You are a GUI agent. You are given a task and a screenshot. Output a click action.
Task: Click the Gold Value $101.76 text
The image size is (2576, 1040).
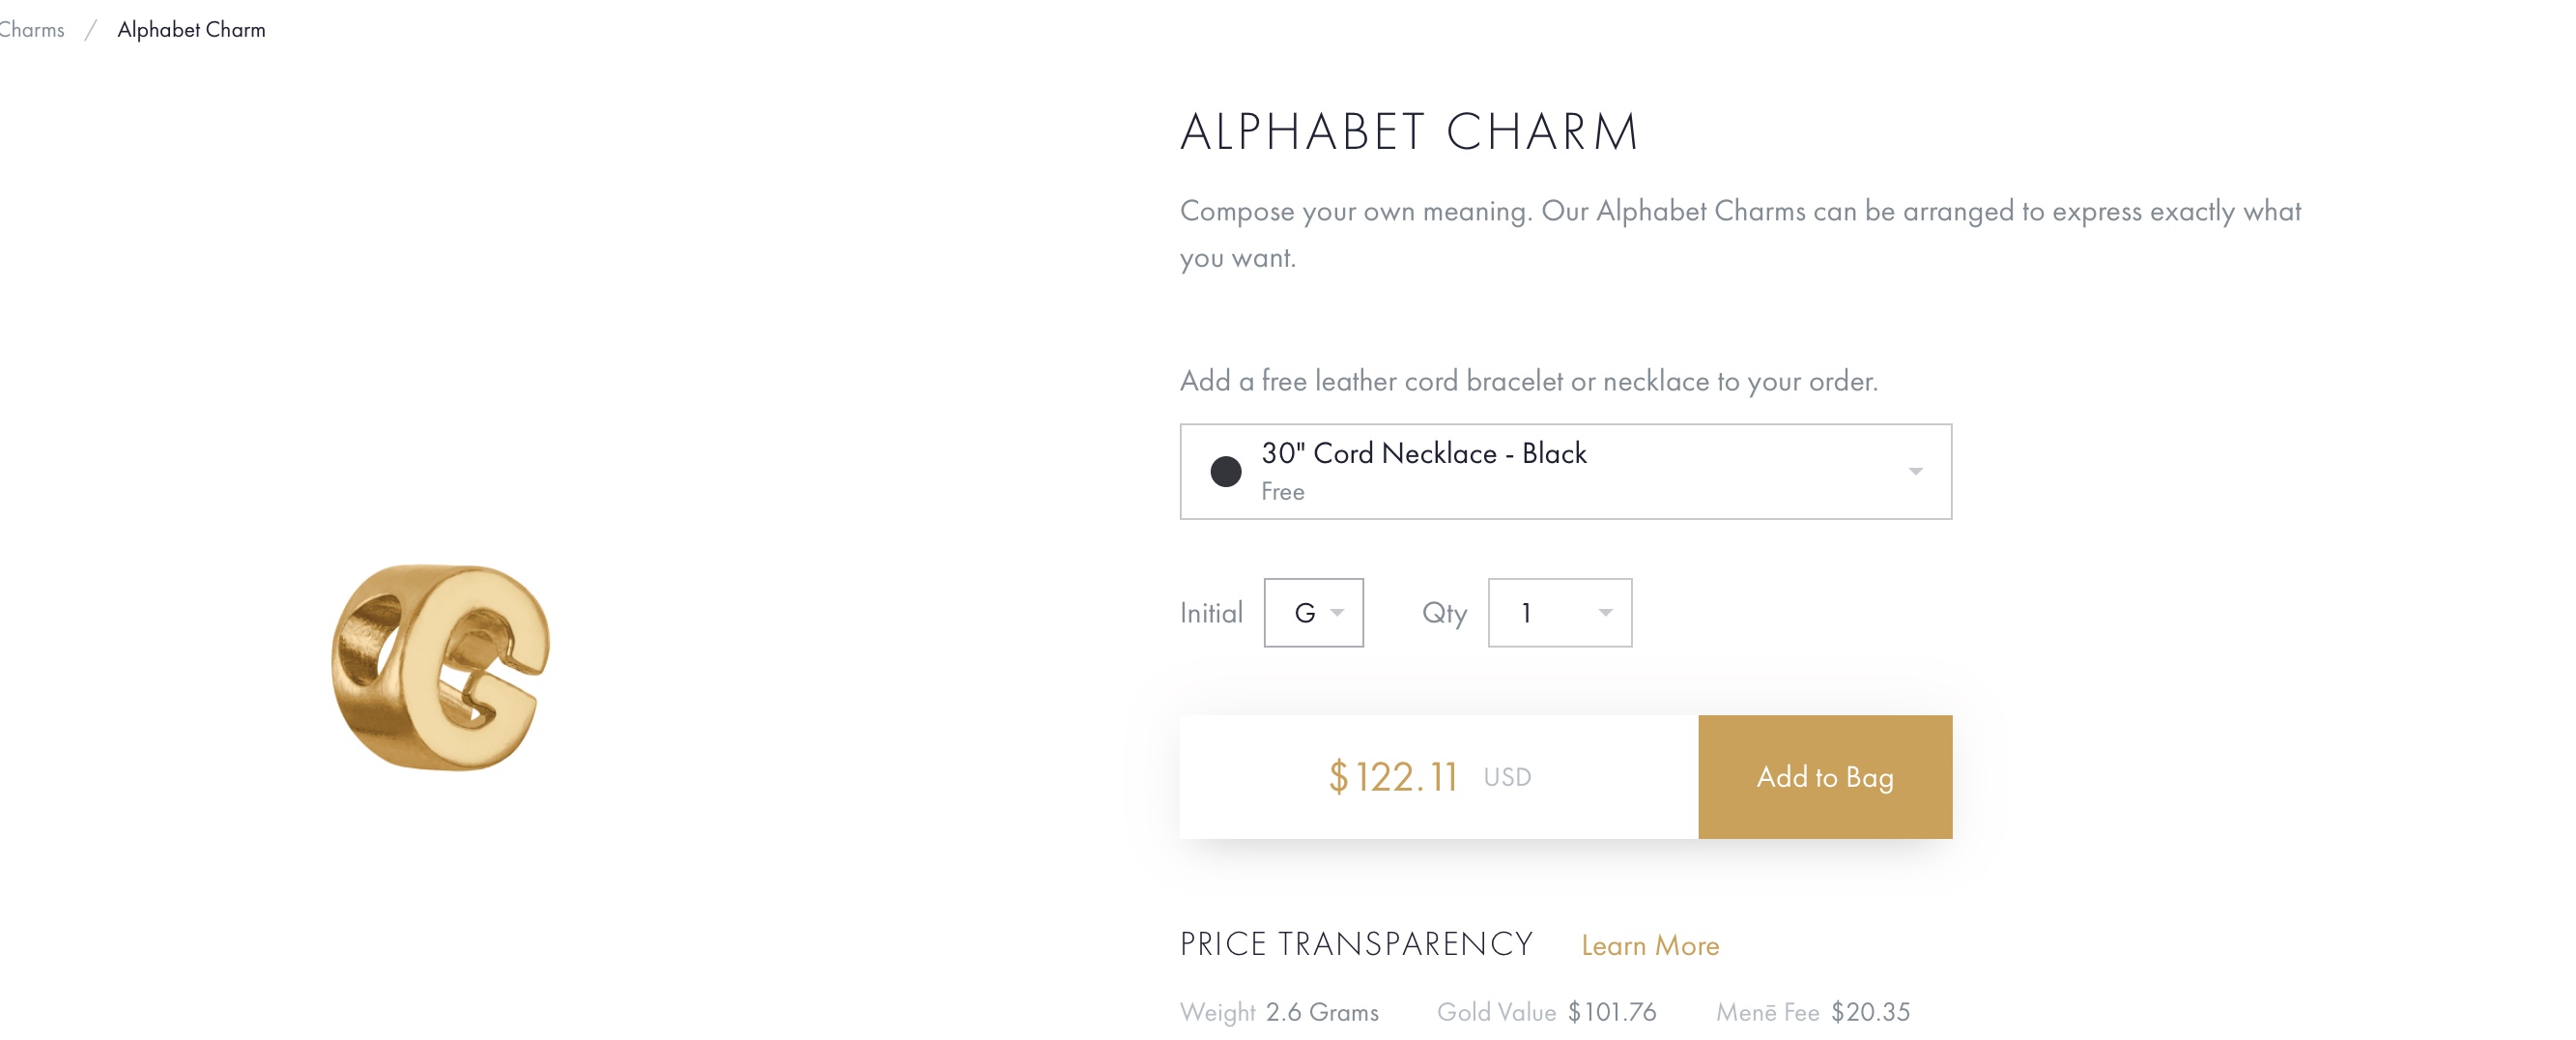pos(1547,1012)
